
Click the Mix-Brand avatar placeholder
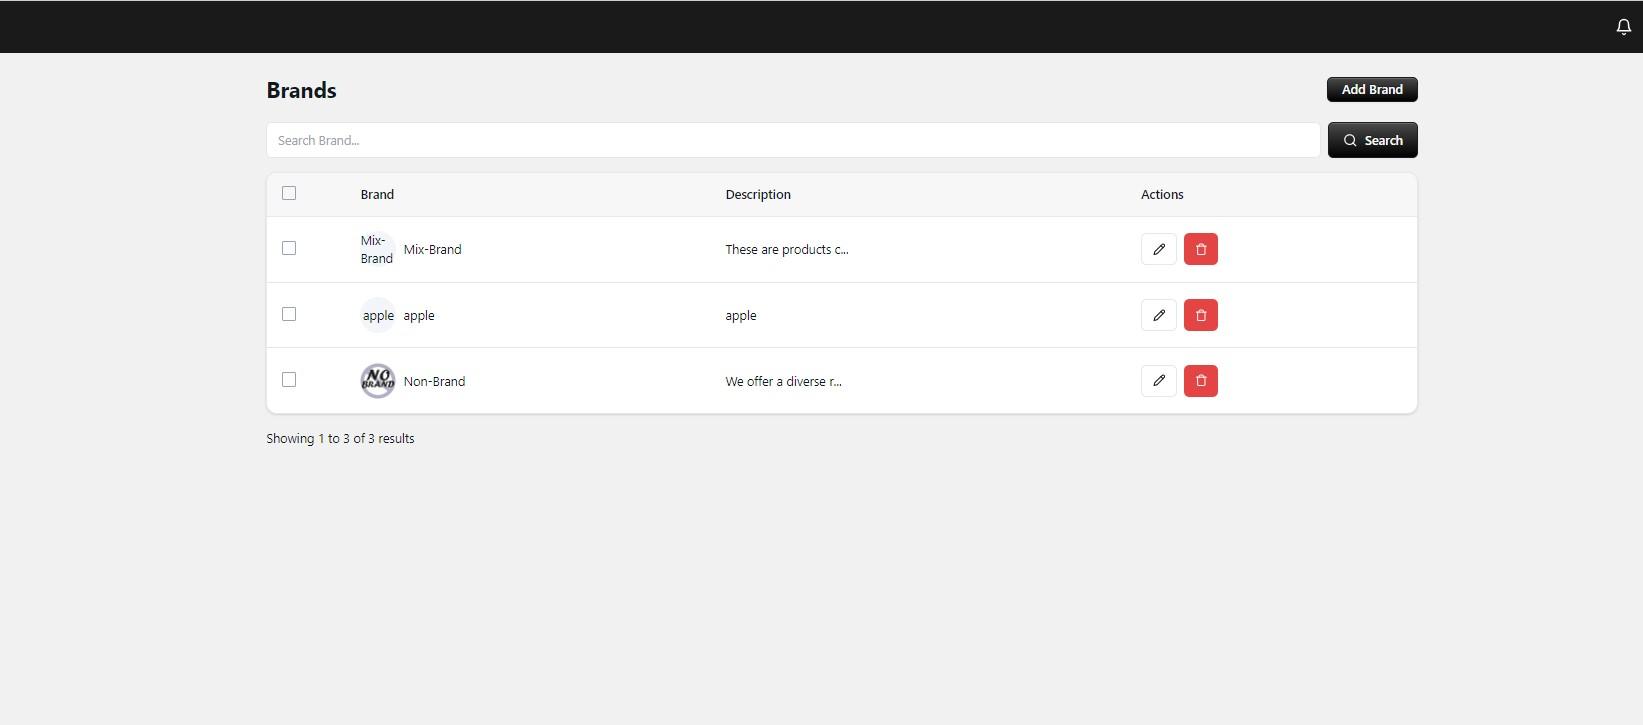click(377, 249)
